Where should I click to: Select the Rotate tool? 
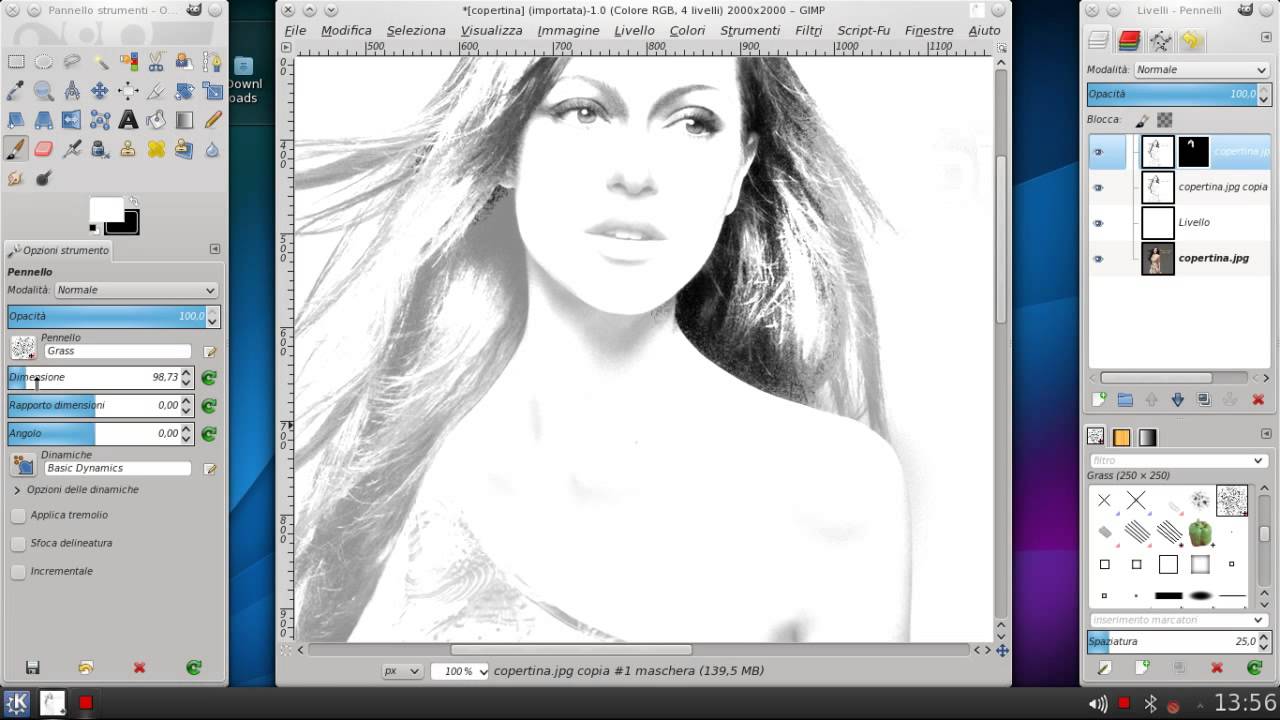(x=184, y=91)
